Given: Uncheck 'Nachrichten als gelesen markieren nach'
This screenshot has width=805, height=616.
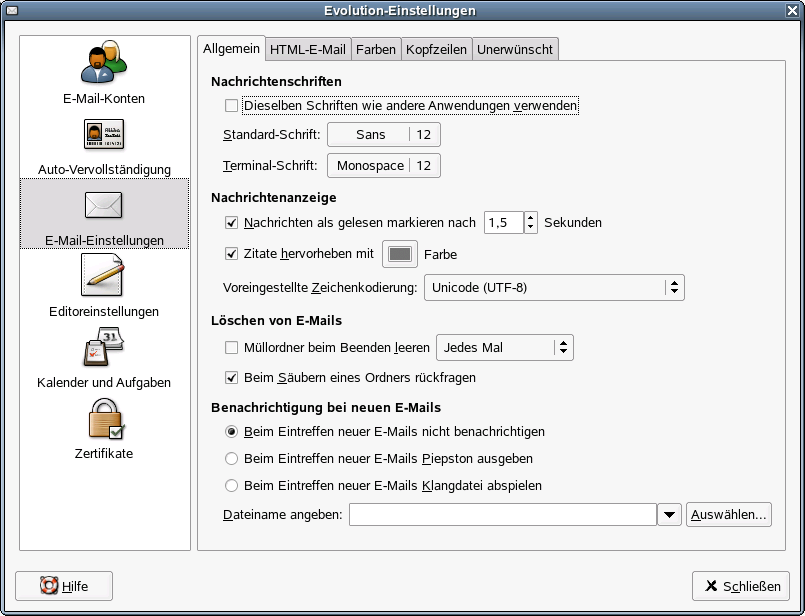Looking at the screenshot, I should tap(233, 223).
